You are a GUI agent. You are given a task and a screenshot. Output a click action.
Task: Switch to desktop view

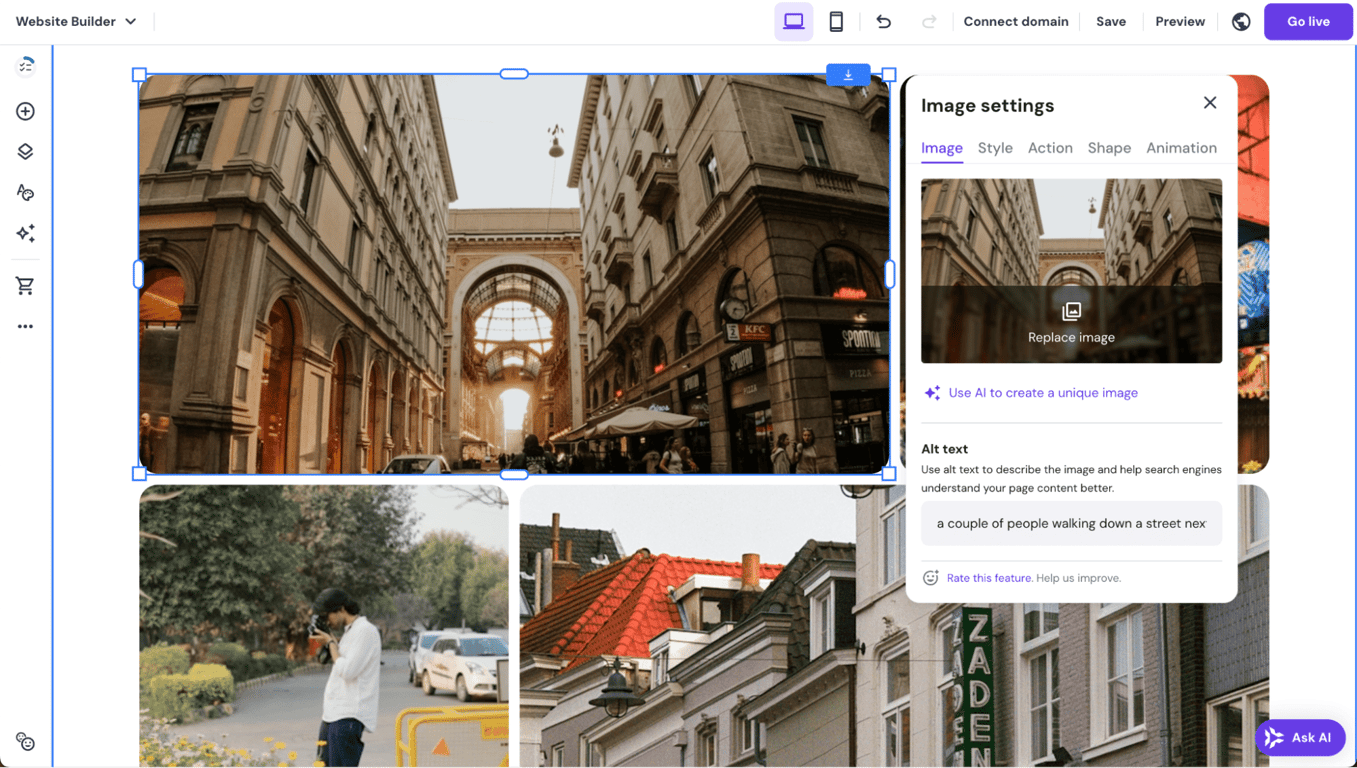click(x=793, y=20)
